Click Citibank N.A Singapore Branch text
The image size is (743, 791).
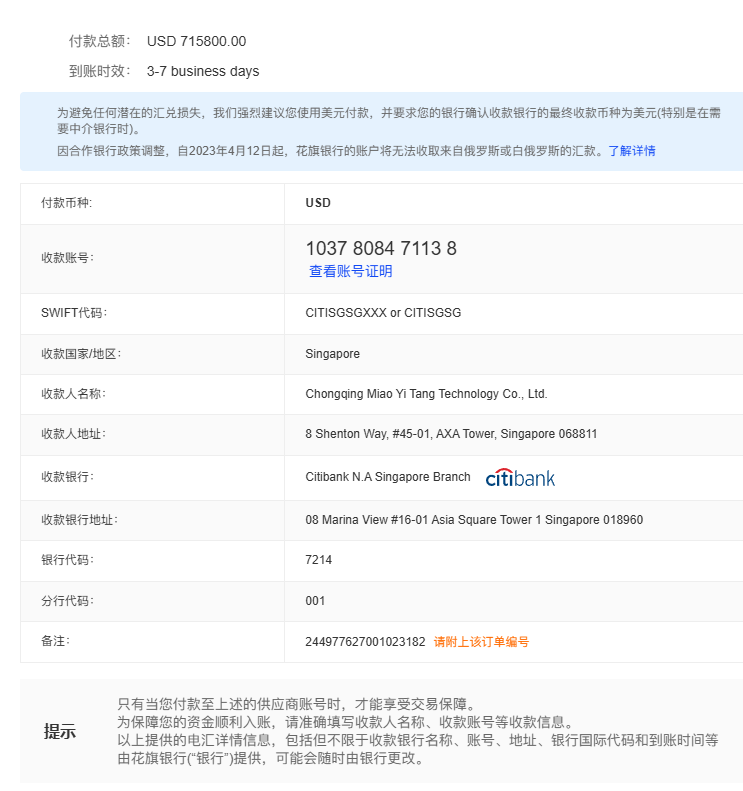tap(387, 477)
